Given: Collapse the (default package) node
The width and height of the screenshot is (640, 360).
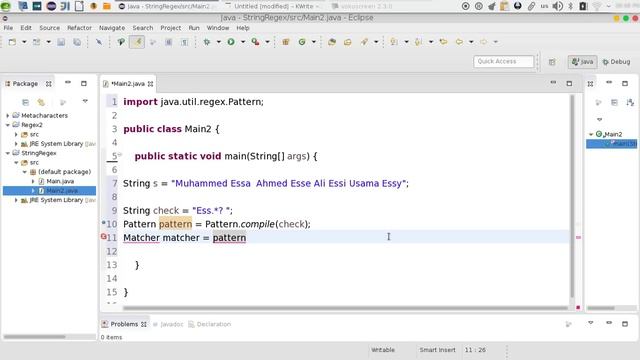Looking at the screenshot, I should click(24, 172).
